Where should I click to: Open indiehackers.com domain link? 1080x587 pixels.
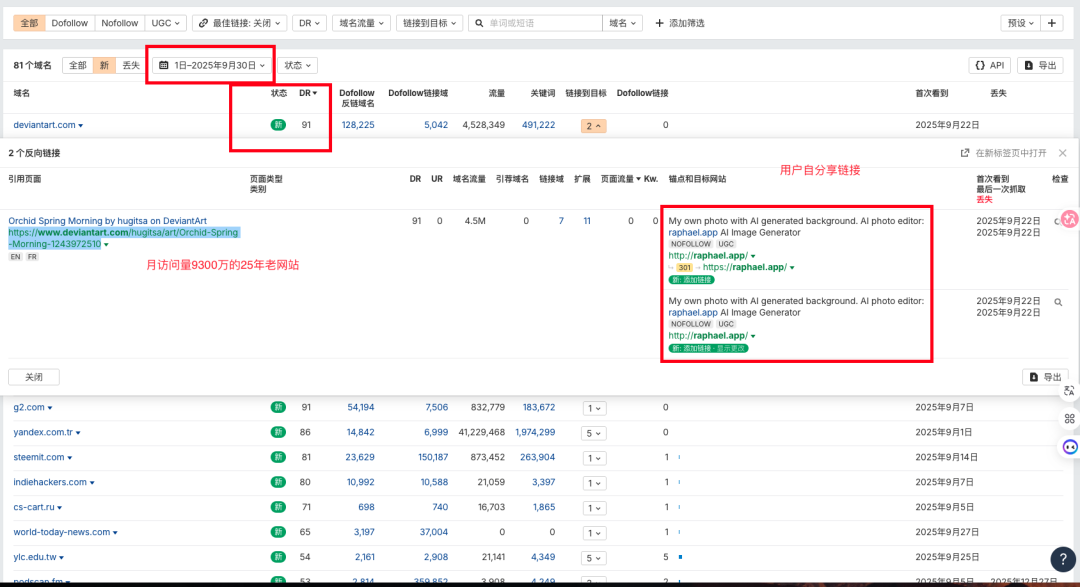click(x=50, y=482)
